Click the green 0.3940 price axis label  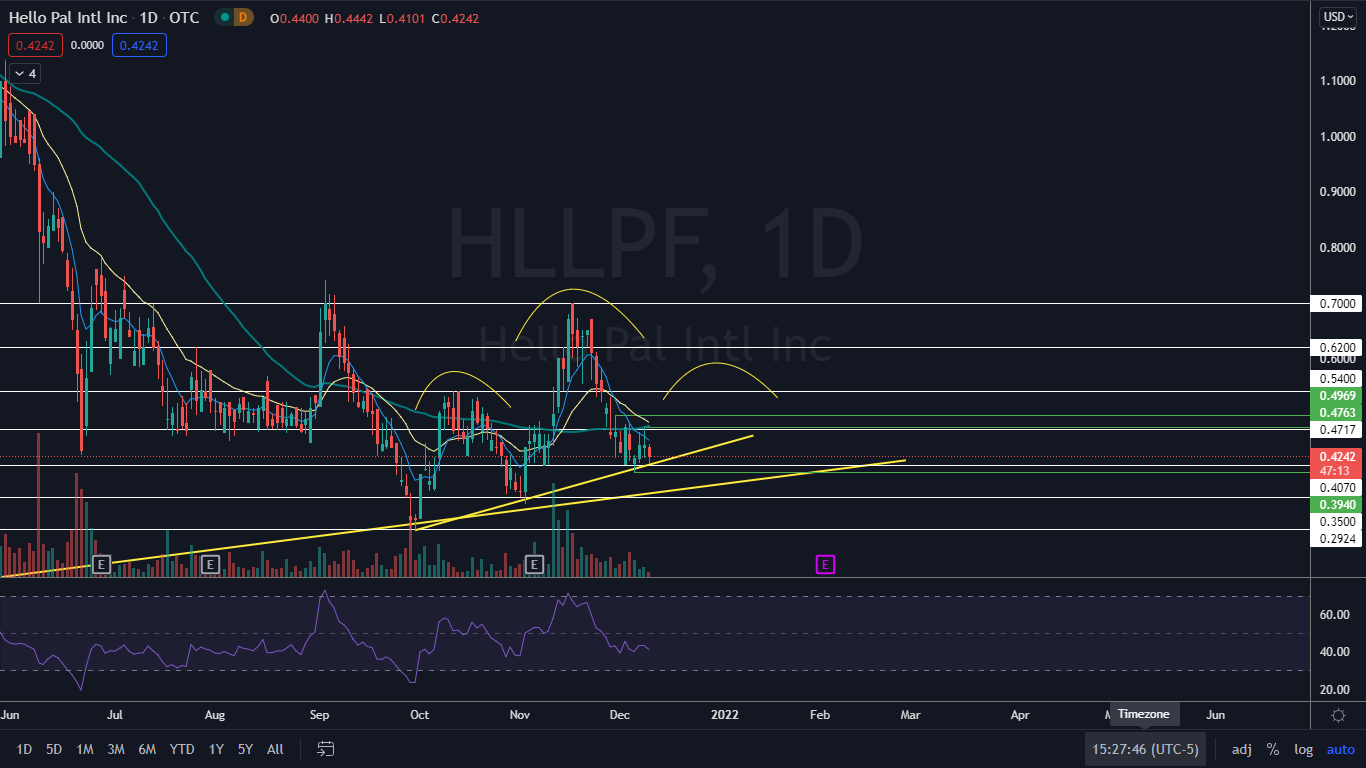tap(1337, 505)
